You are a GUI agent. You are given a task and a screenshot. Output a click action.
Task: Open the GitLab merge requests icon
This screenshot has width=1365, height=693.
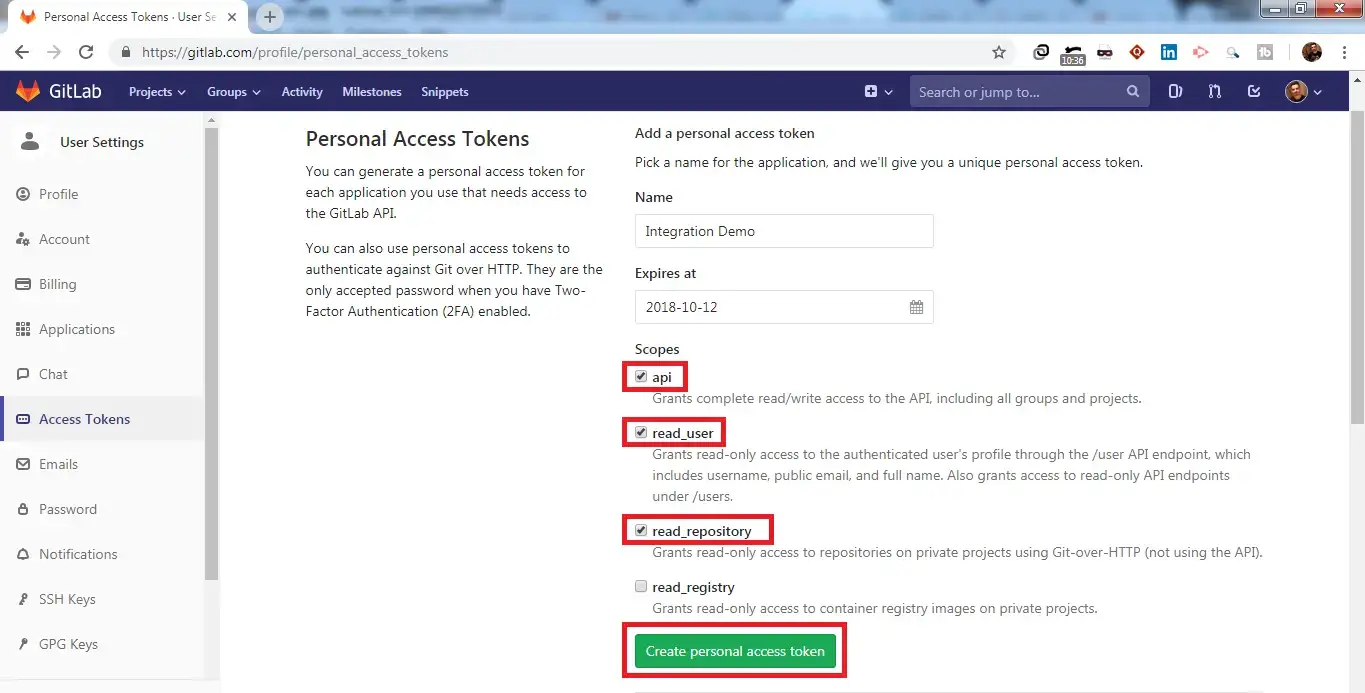coord(1214,91)
